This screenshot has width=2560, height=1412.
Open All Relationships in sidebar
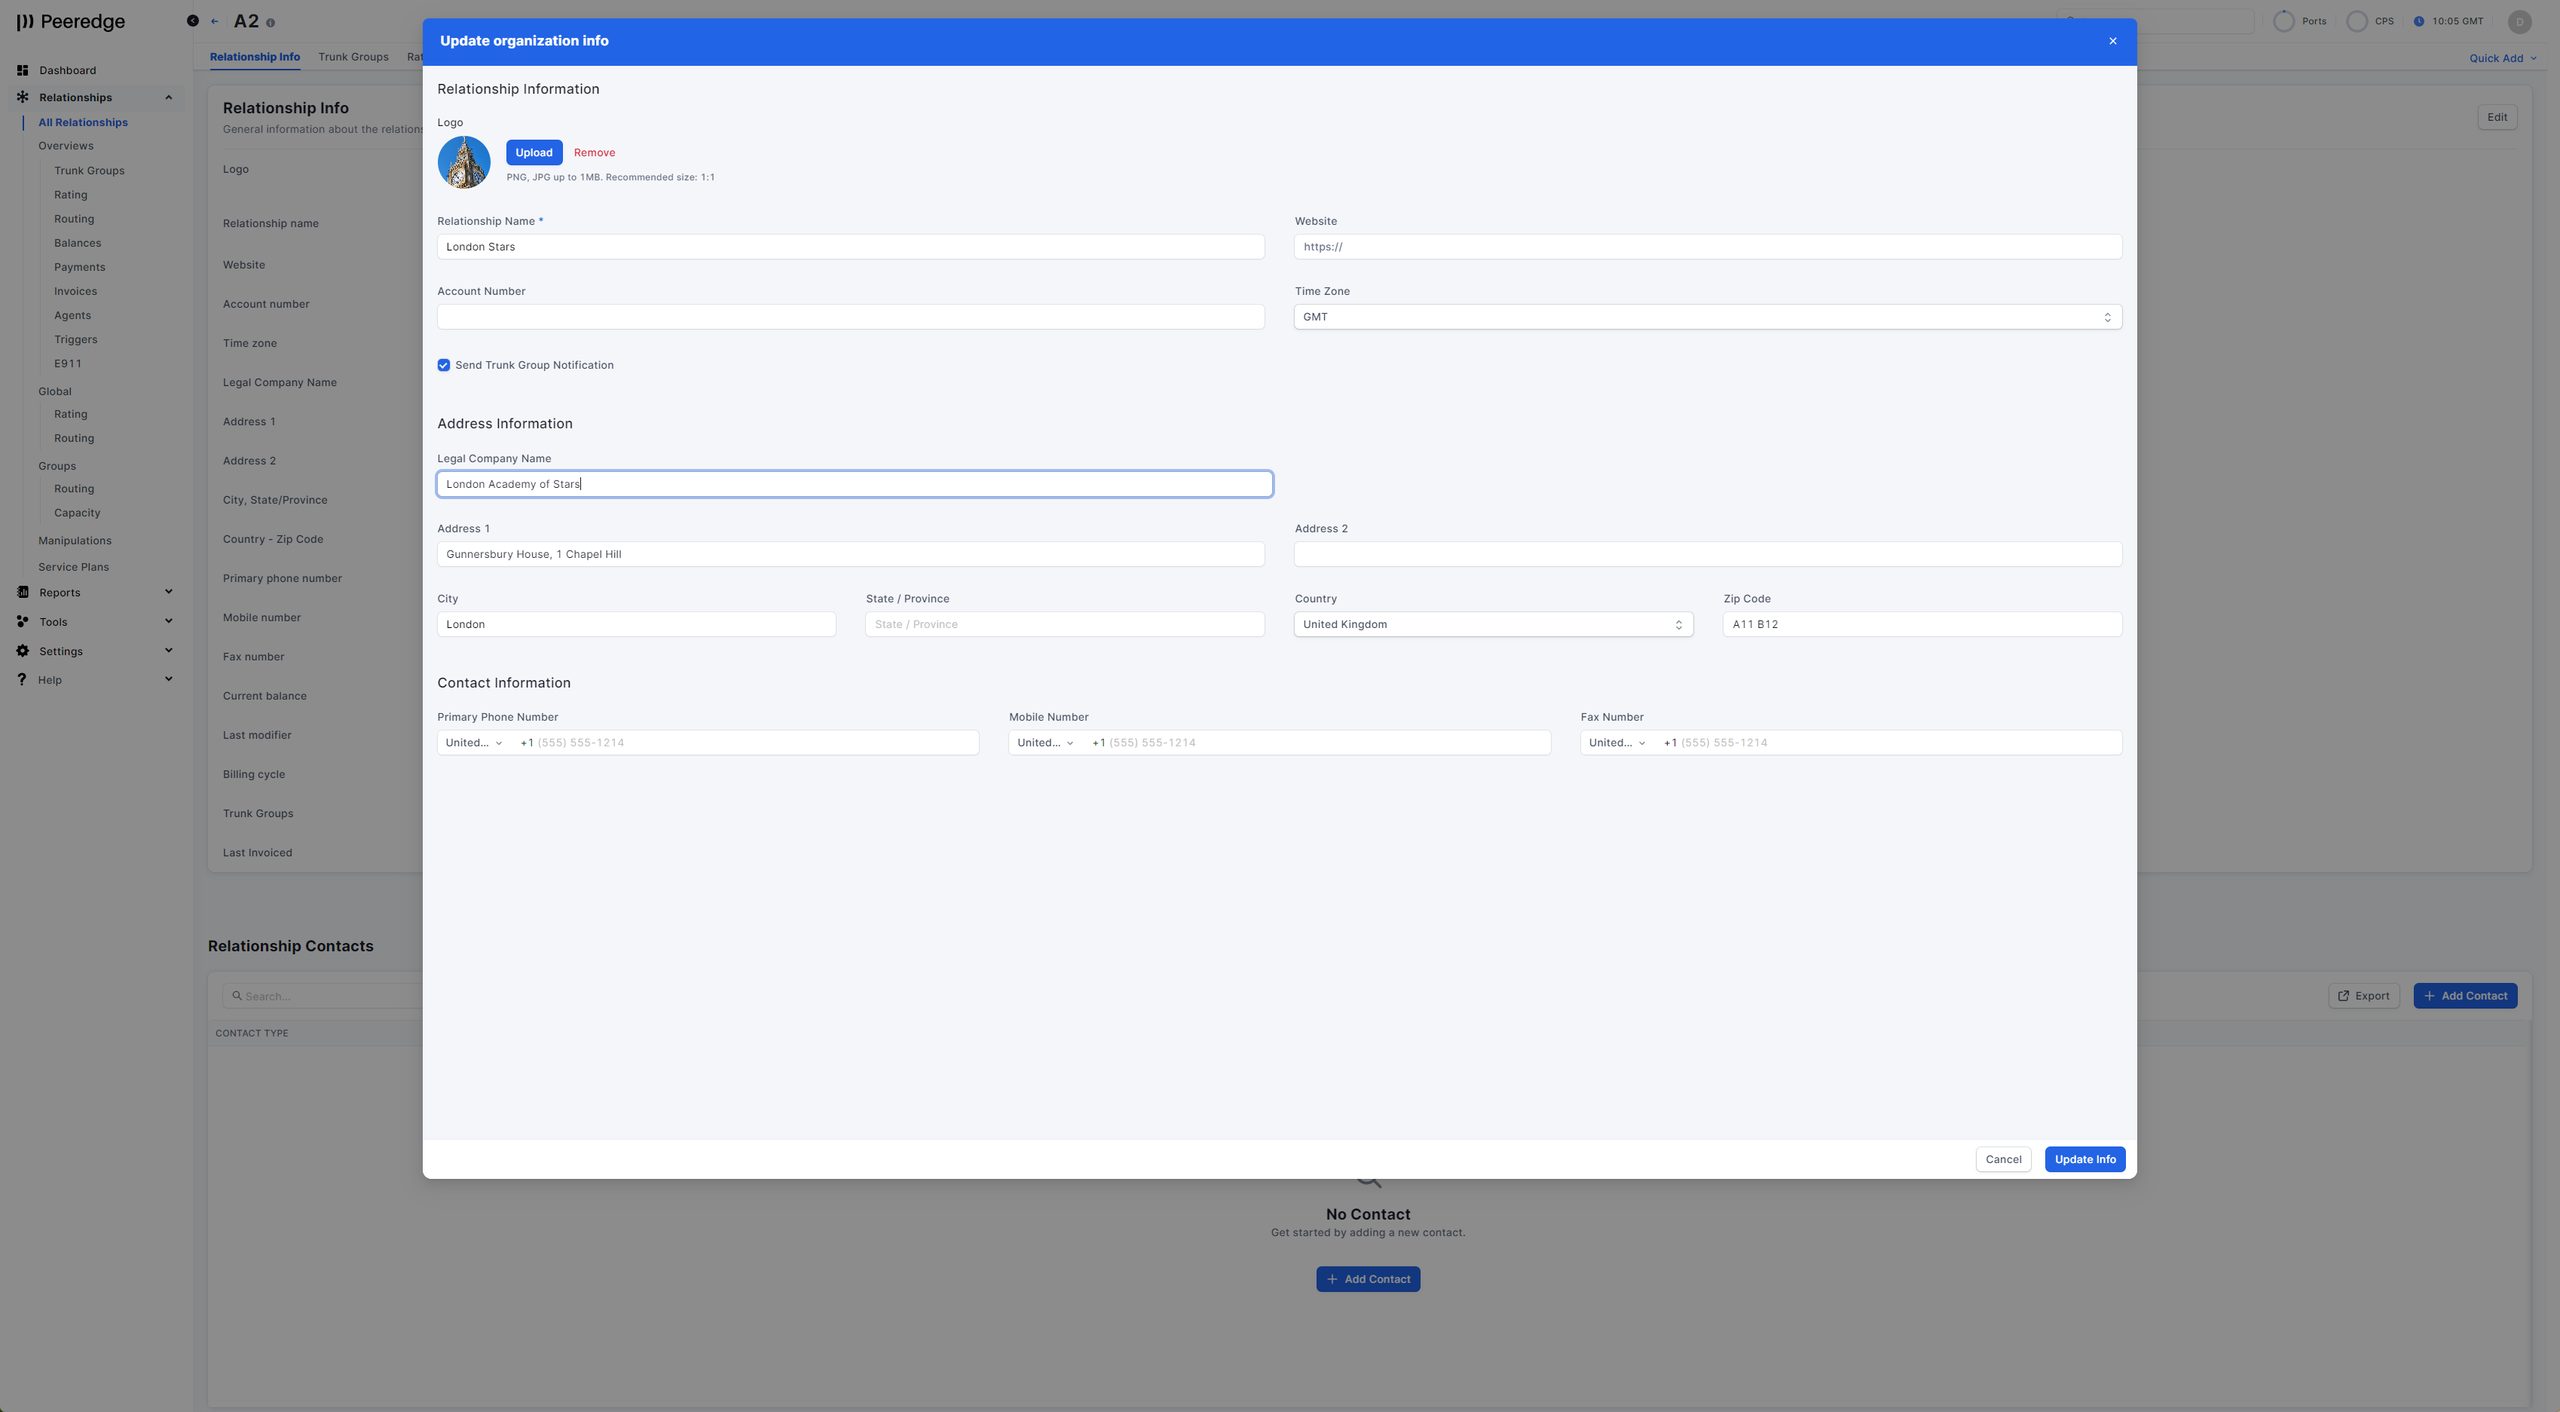click(x=83, y=122)
